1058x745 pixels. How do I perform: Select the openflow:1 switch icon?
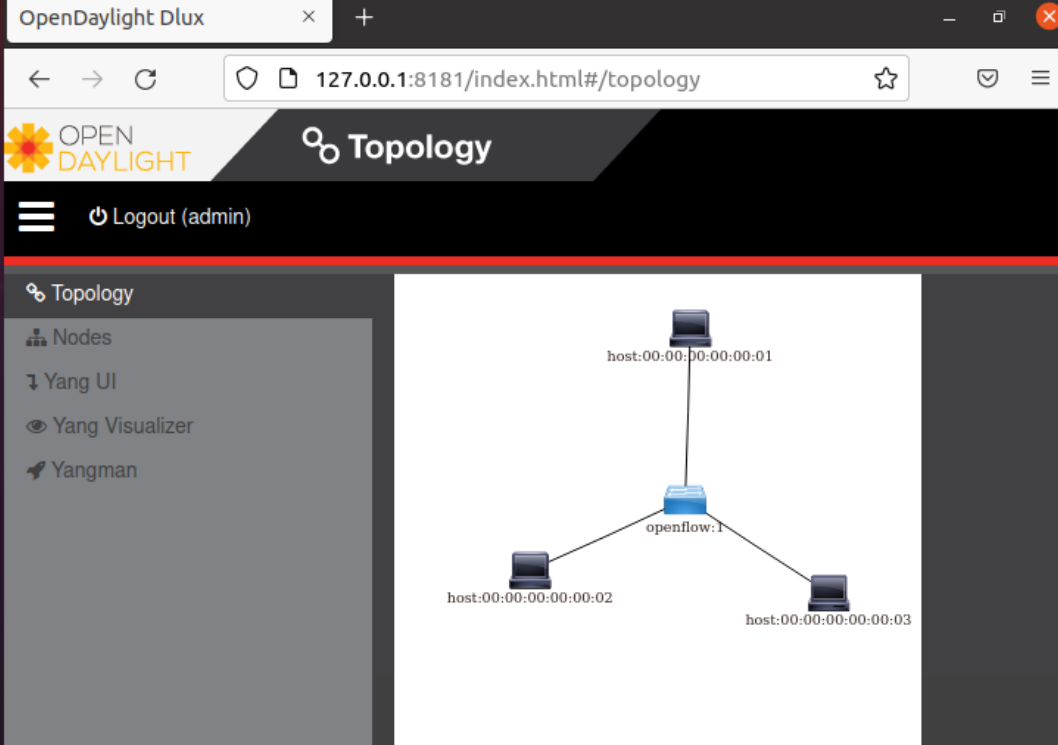685,501
